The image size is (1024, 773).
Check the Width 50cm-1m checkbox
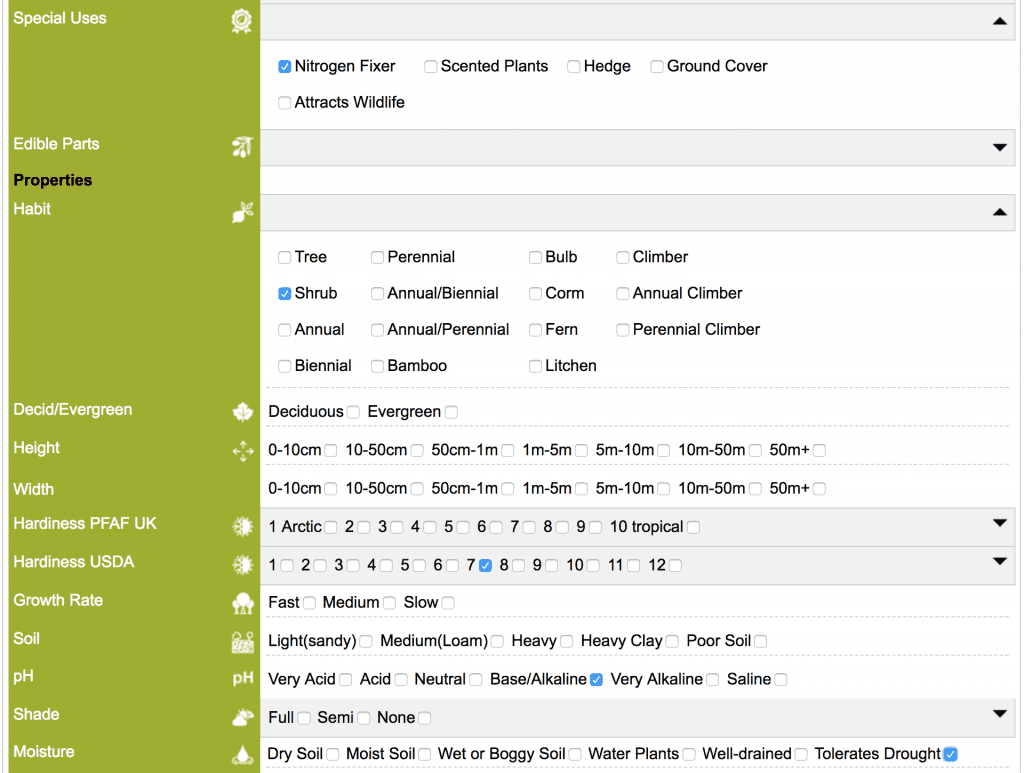(x=507, y=489)
